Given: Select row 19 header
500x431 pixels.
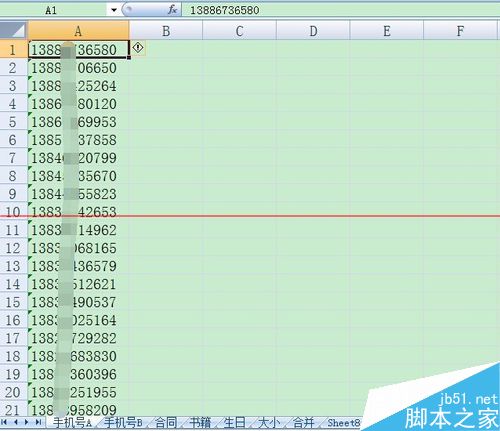Looking at the screenshot, I should (x=13, y=374).
